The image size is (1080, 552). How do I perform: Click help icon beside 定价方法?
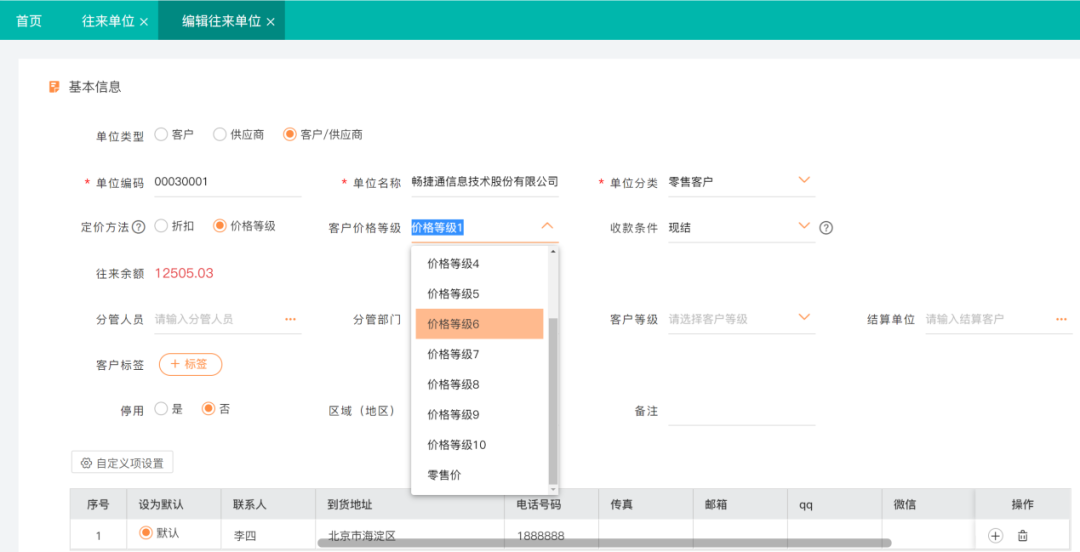tap(139, 227)
